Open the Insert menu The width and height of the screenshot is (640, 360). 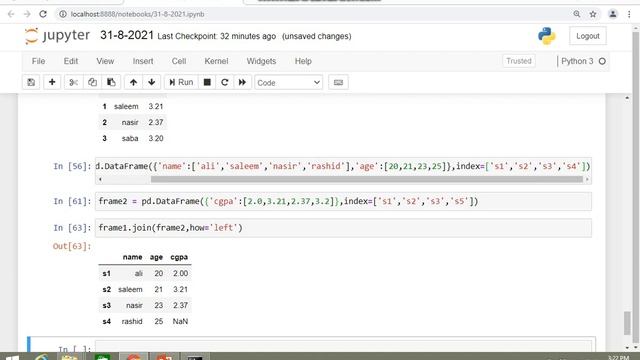click(143, 61)
